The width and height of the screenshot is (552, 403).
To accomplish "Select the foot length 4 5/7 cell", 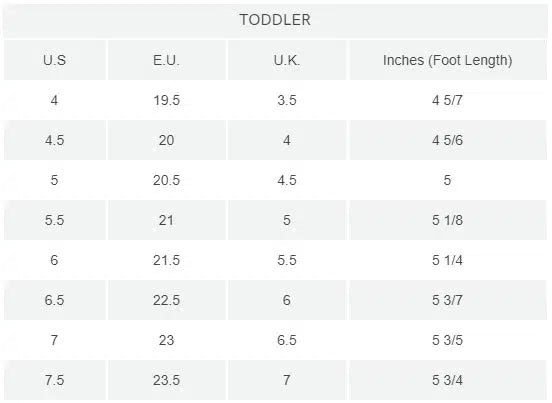I will [447, 100].
